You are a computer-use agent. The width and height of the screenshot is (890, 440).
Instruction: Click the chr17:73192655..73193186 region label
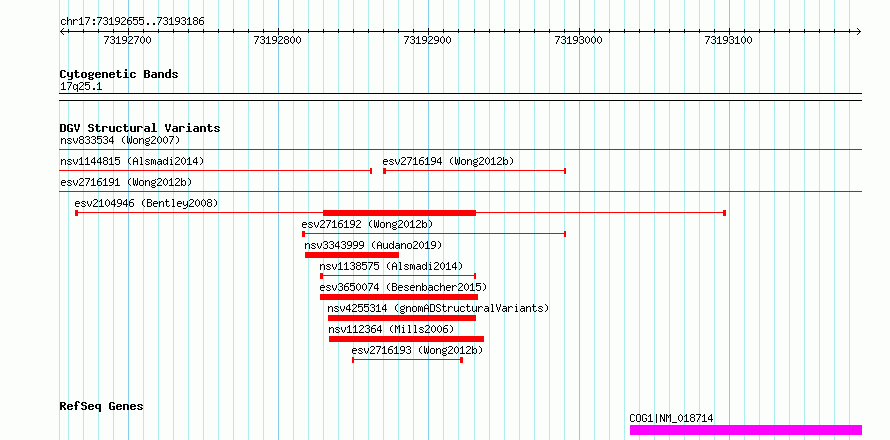(132, 22)
